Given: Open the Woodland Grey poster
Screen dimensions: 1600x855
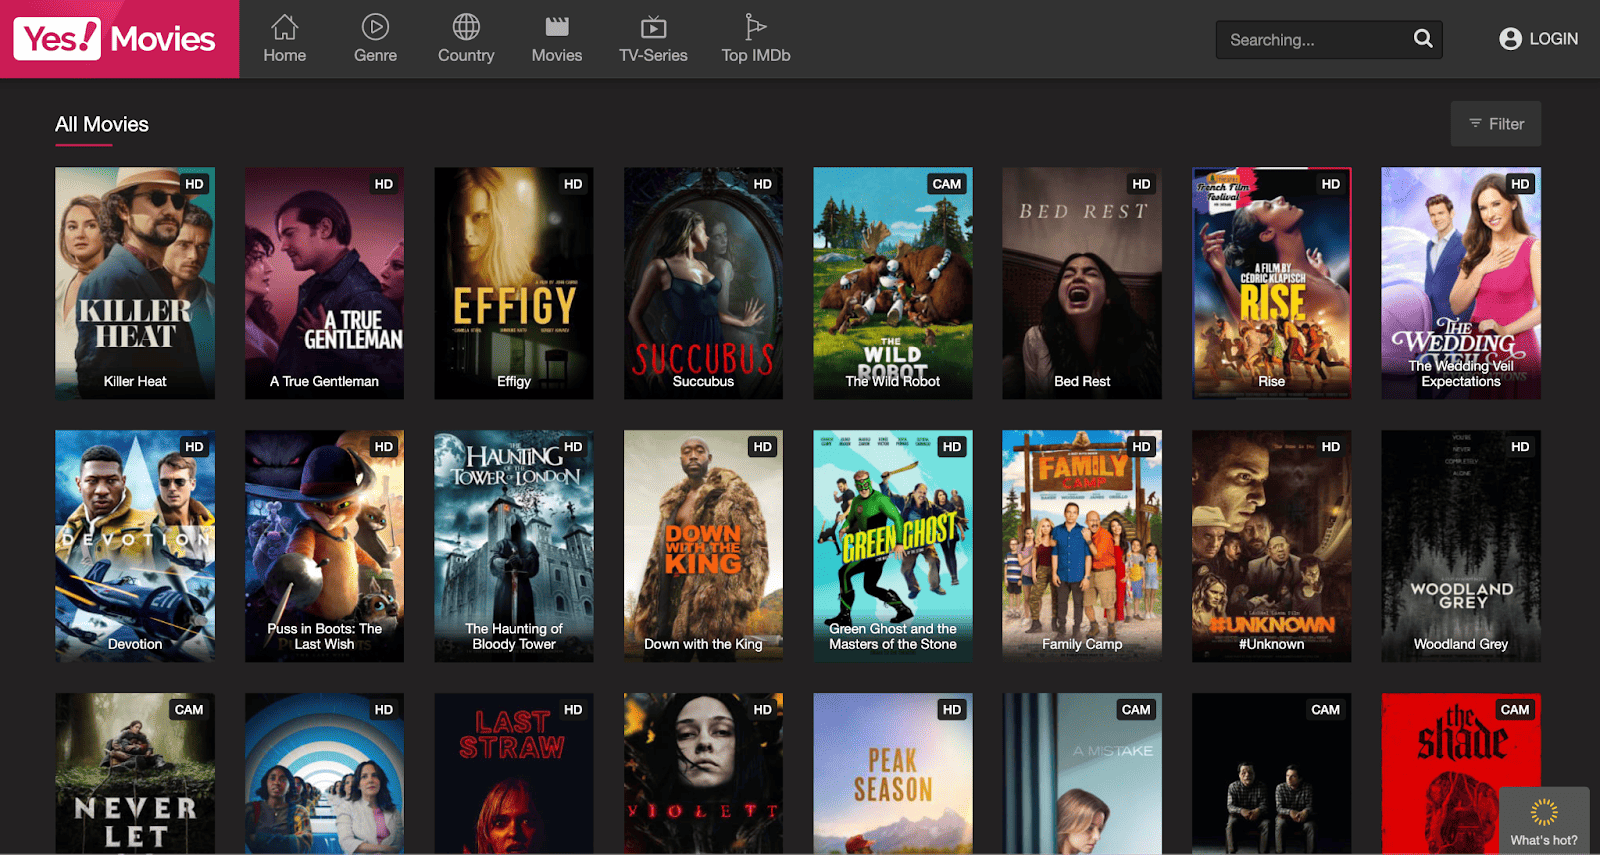Looking at the screenshot, I should [1461, 546].
